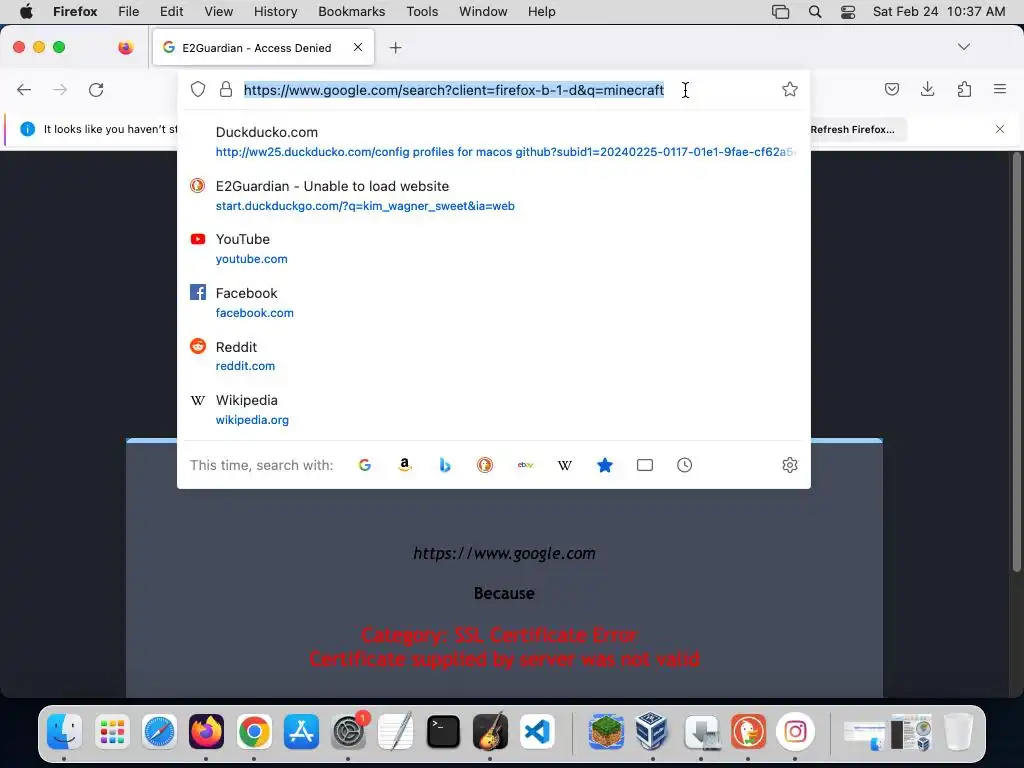
Task: Reload the current page
Action: tap(96, 89)
